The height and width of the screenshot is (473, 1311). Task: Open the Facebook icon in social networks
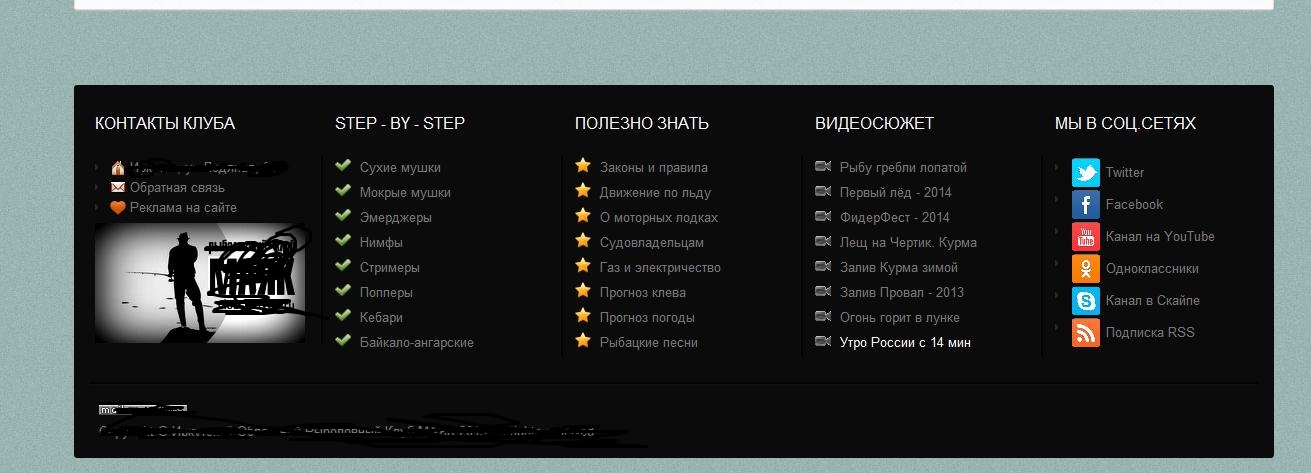tap(1086, 205)
